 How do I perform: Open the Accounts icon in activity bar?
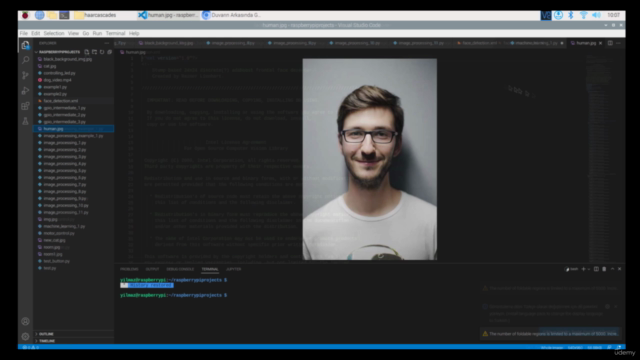pos(25,321)
